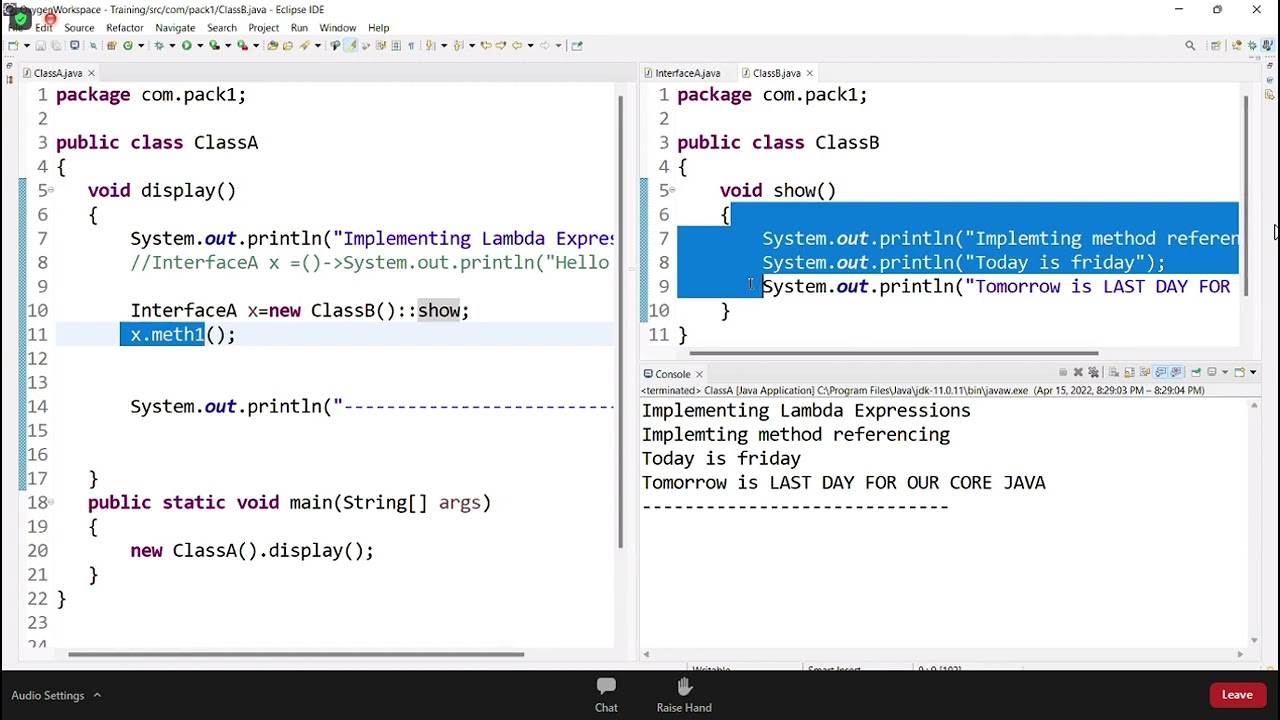1280x720 pixels.
Task: Open Audio Settings in meeting bar
Action: tap(48, 695)
